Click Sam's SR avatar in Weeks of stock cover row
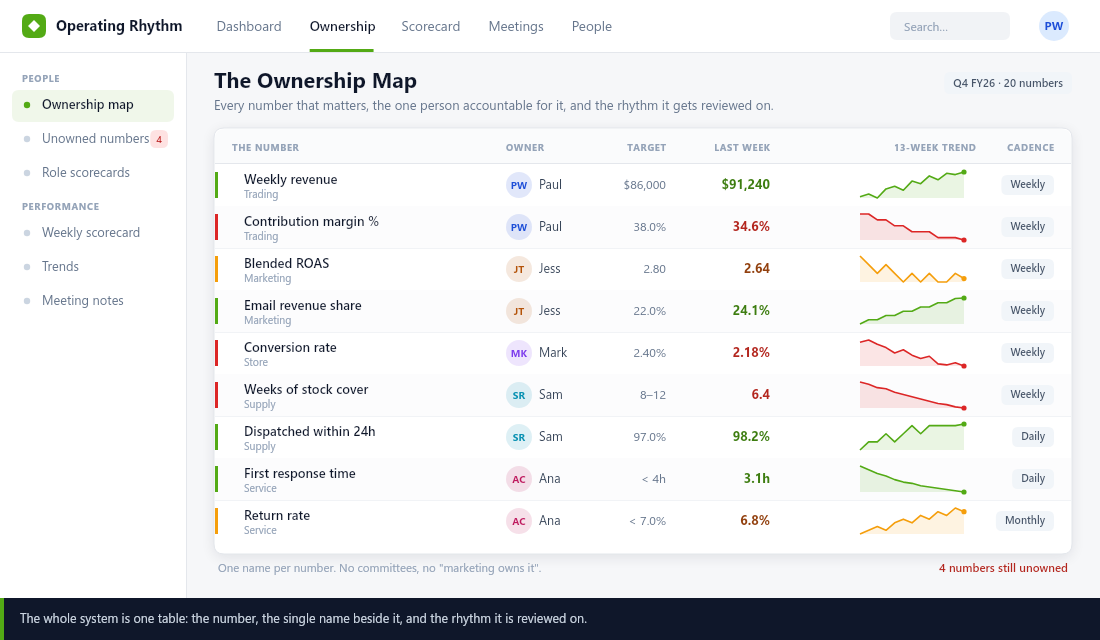Viewport: 1100px width, 640px height. (518, 395)
